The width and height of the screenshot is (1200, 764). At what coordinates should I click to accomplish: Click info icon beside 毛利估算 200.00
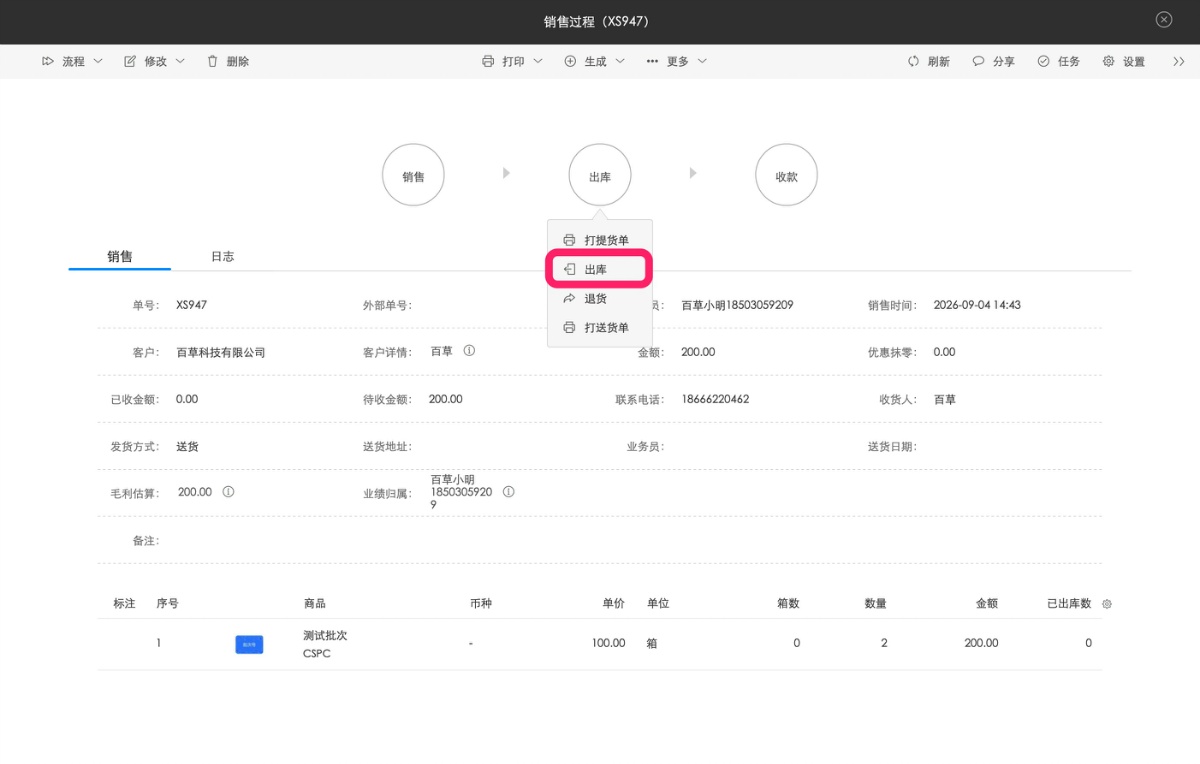[228, 492]
